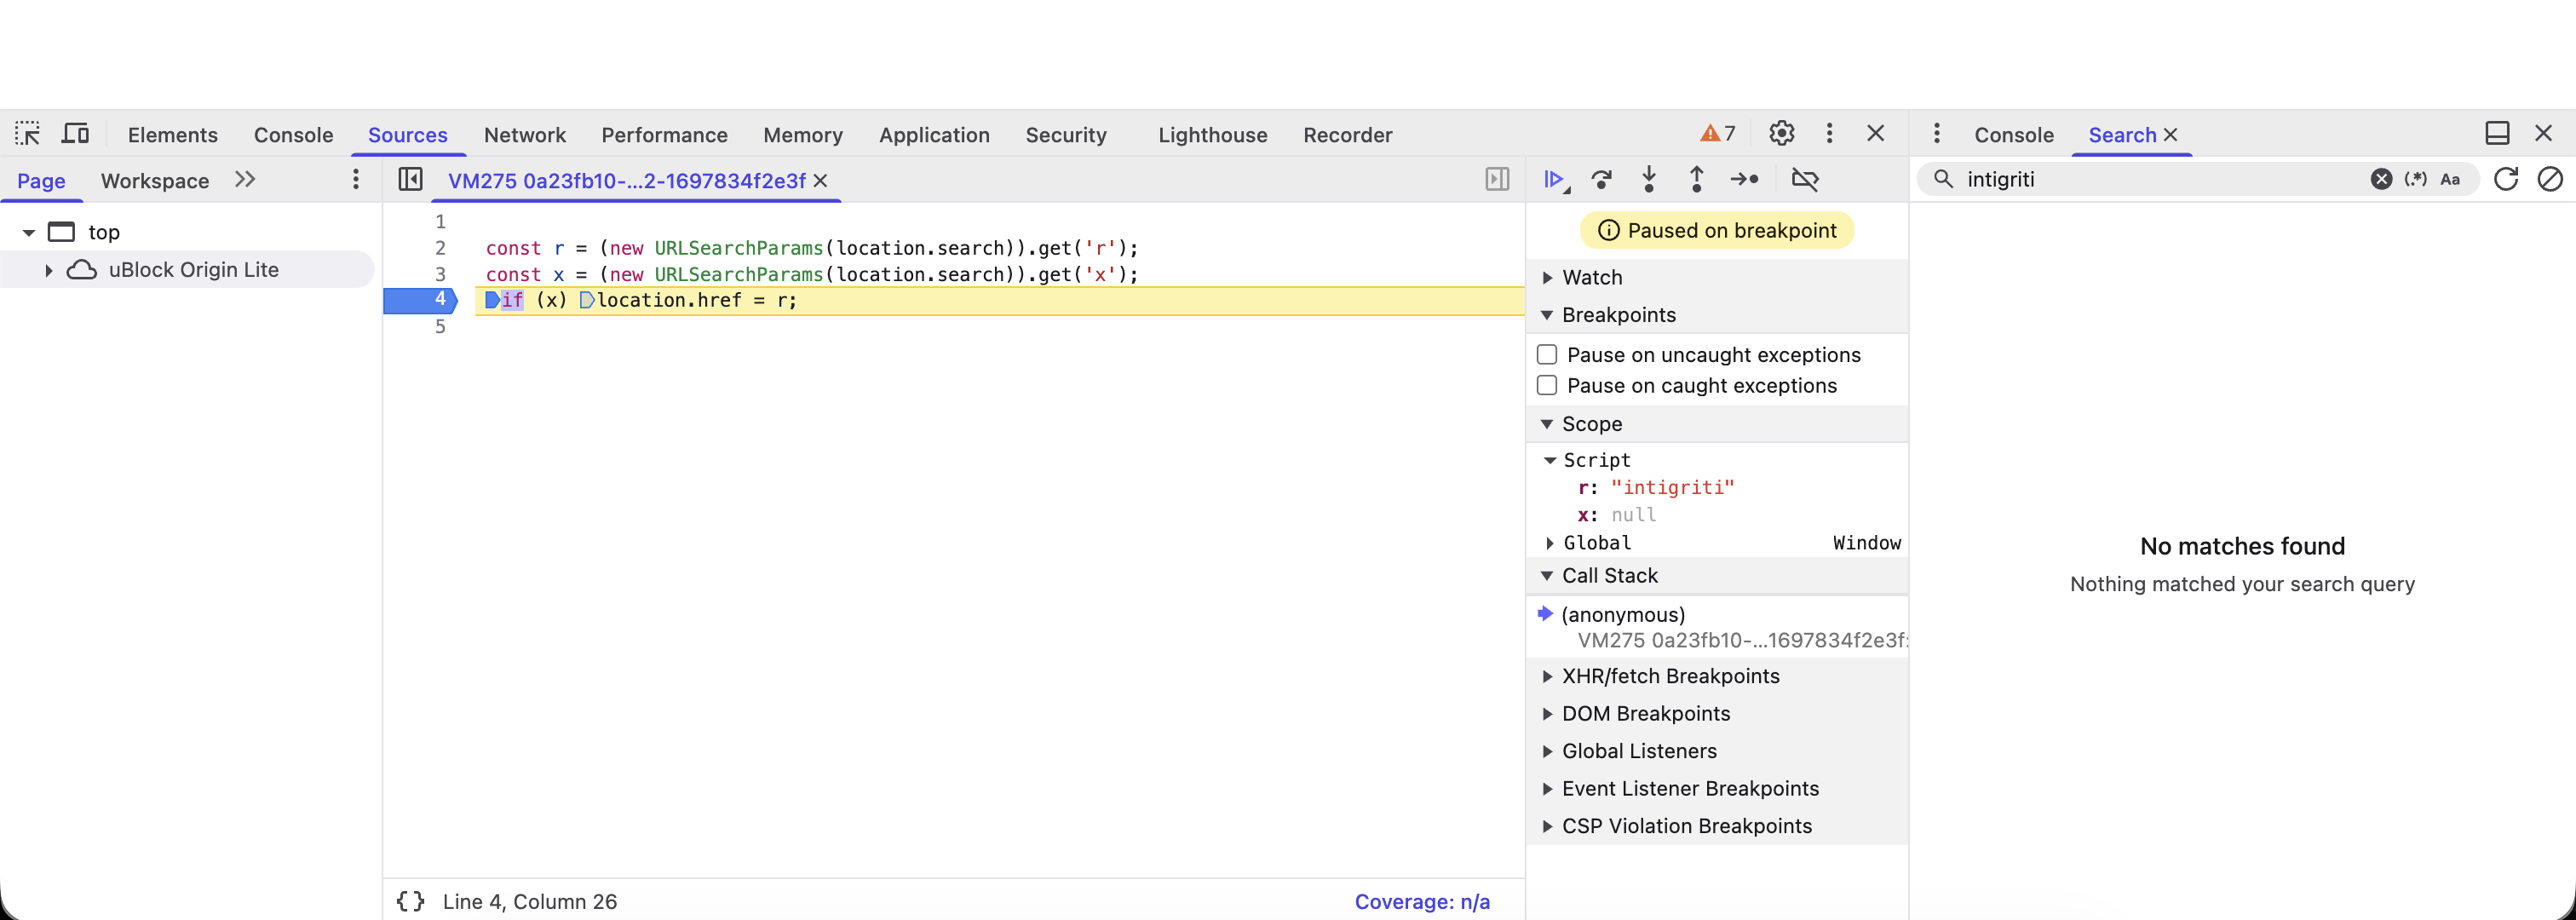Deactivate all breakpoints
Screen dimensions: 2576x920
[x=1806, y=180]
